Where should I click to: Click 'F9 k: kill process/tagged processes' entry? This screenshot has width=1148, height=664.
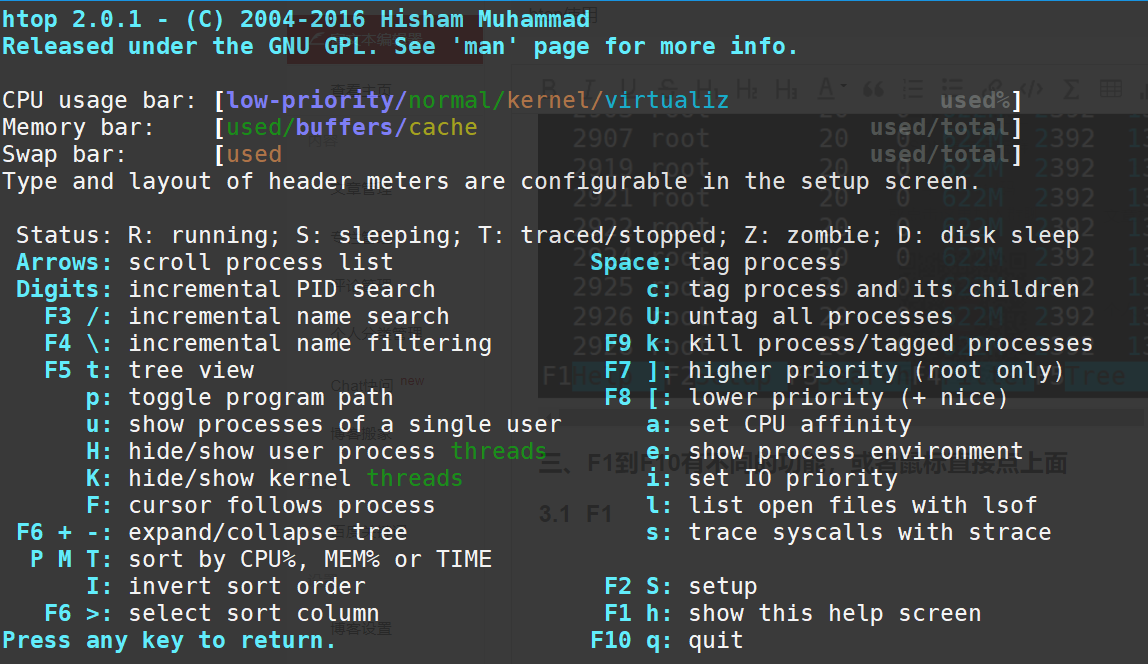[x=849, y=344]
